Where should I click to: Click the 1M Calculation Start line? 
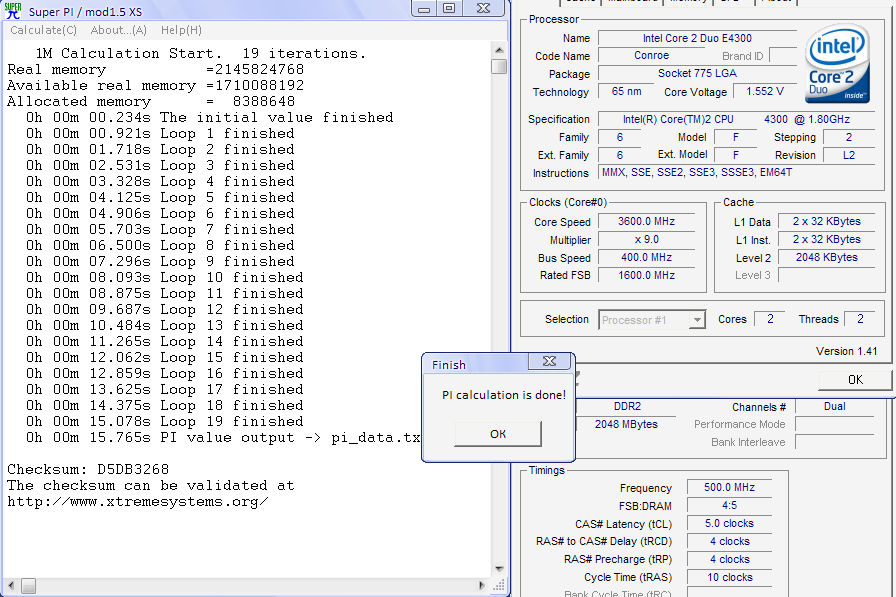201,54
